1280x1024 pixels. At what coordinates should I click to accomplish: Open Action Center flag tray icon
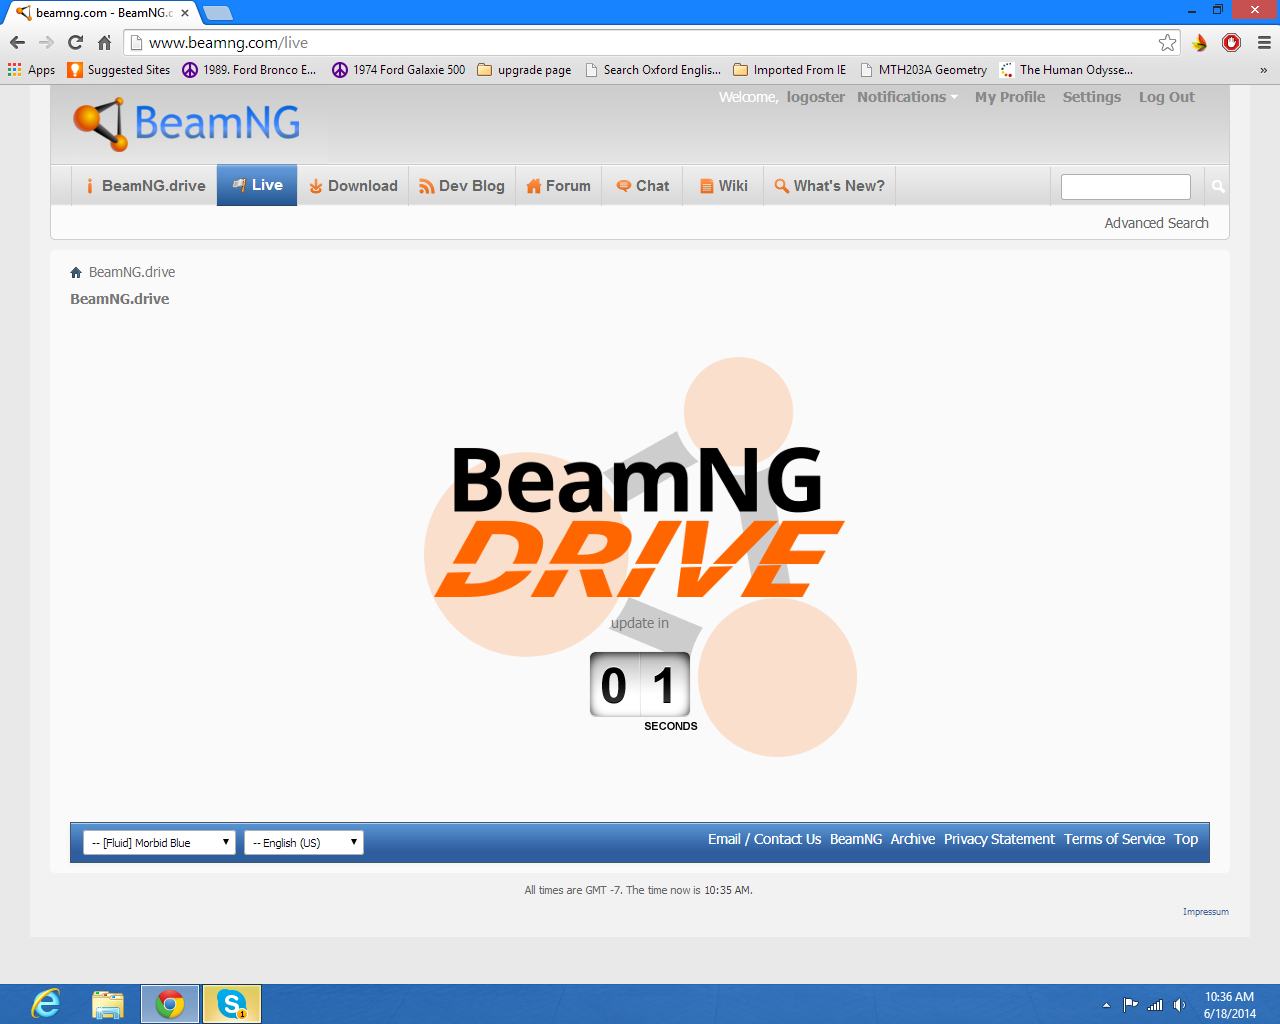coord(1130,1005)
